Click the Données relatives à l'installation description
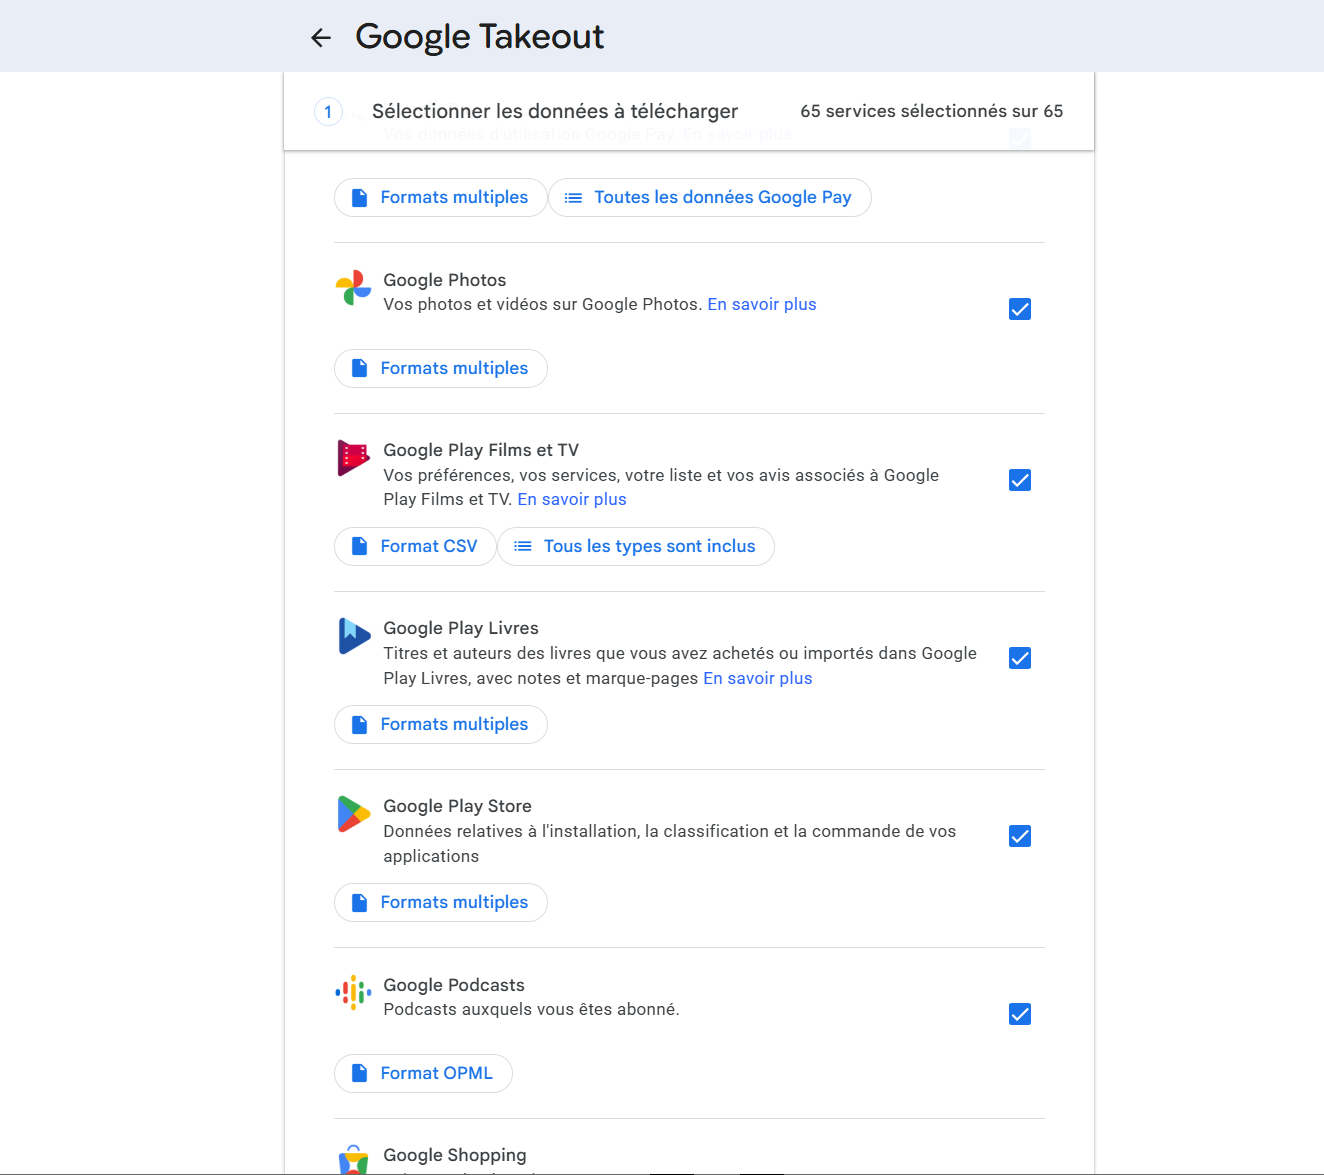Image resolution: width=1324 pixels, height=1175 pixels. click(x=670, y=844)
